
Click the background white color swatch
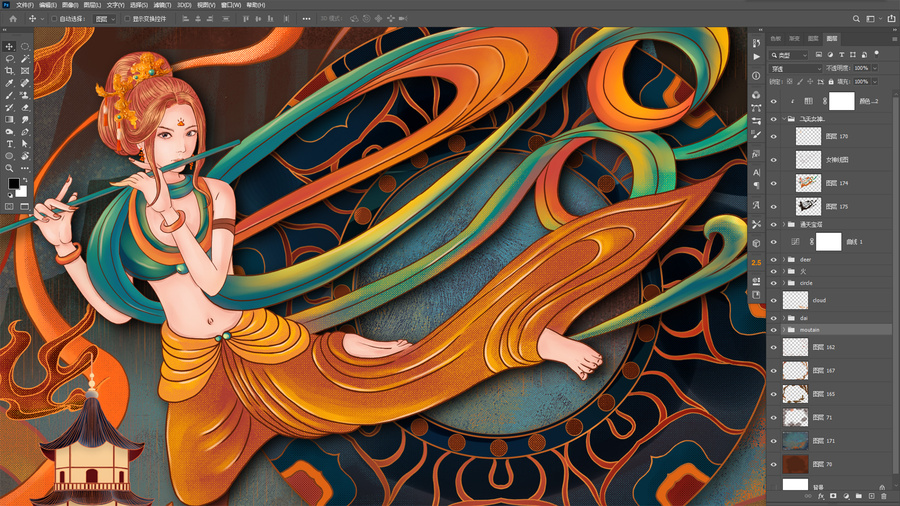[22, 192]
